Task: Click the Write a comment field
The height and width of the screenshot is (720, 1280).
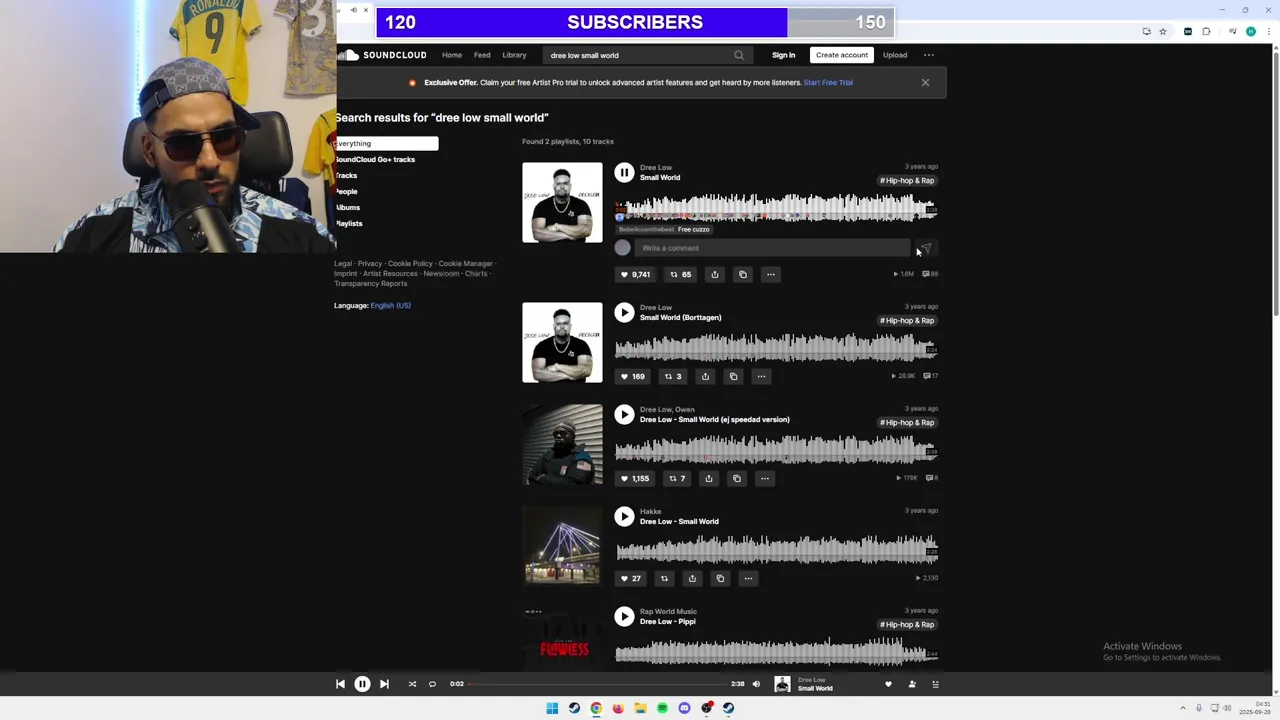Action: pyautogui.click(x=772, y=248)
